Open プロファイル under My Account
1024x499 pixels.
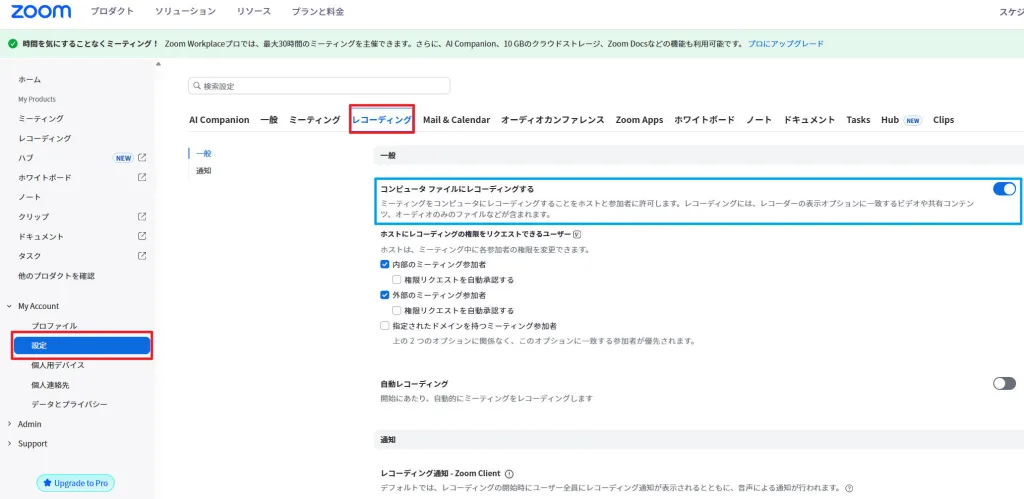click(x=54, y=326)
